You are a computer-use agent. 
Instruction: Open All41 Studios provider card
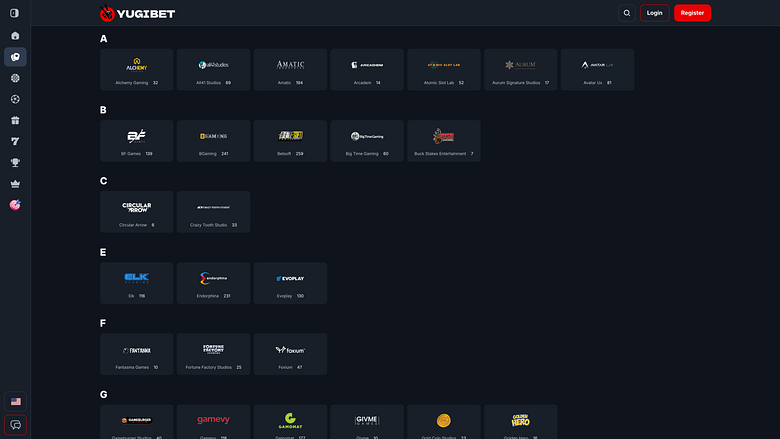[213, 70]
